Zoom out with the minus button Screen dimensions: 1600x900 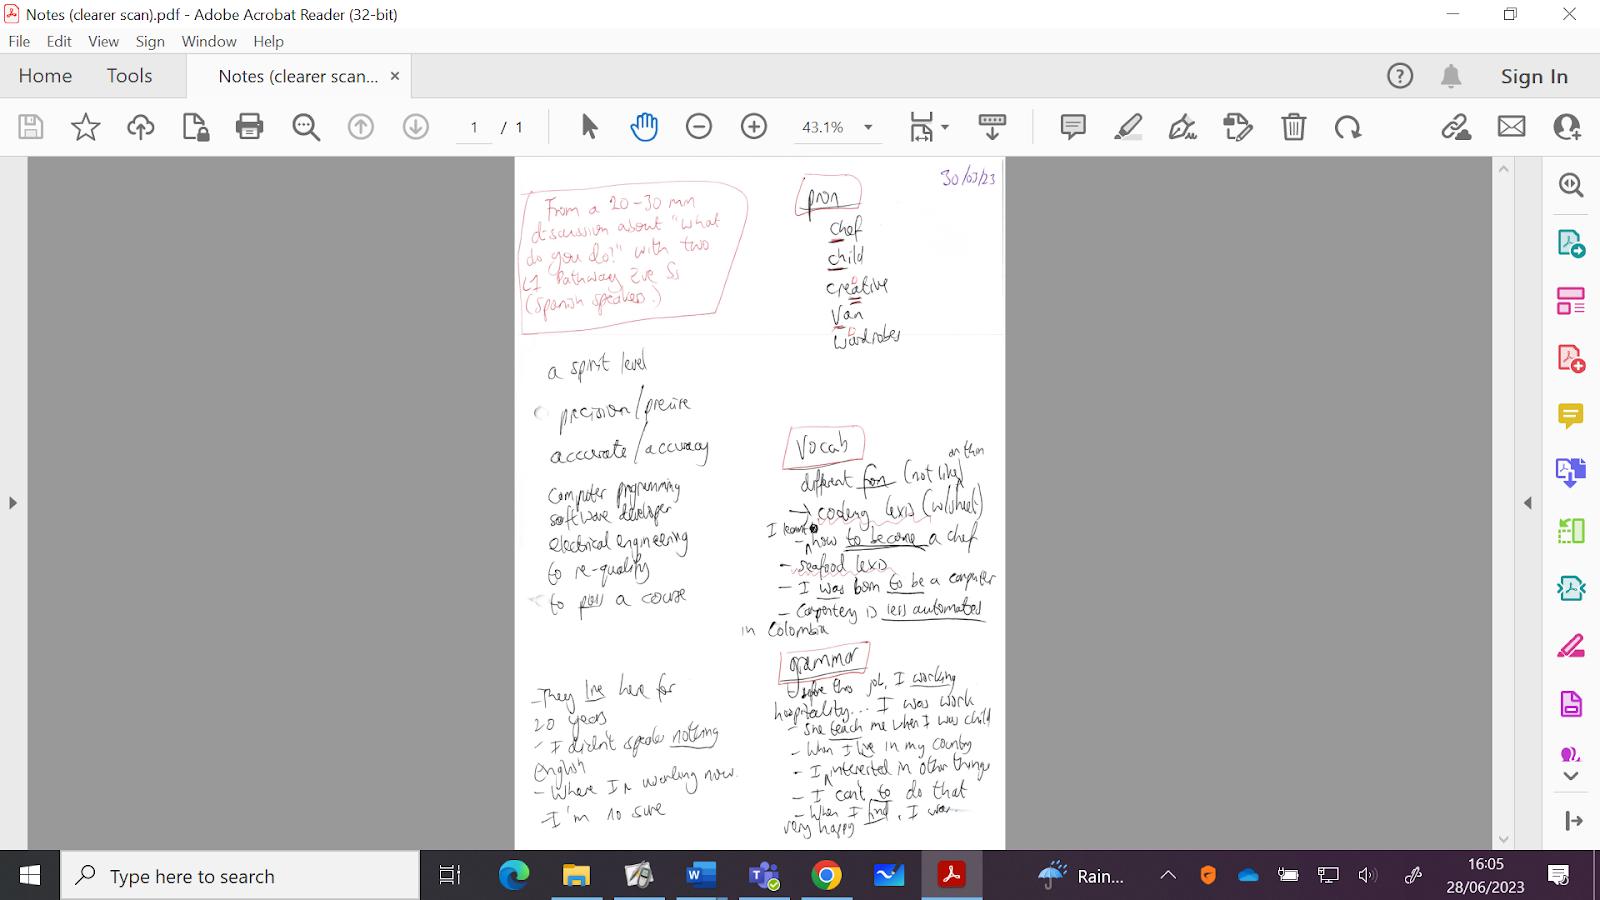[699, 127]
